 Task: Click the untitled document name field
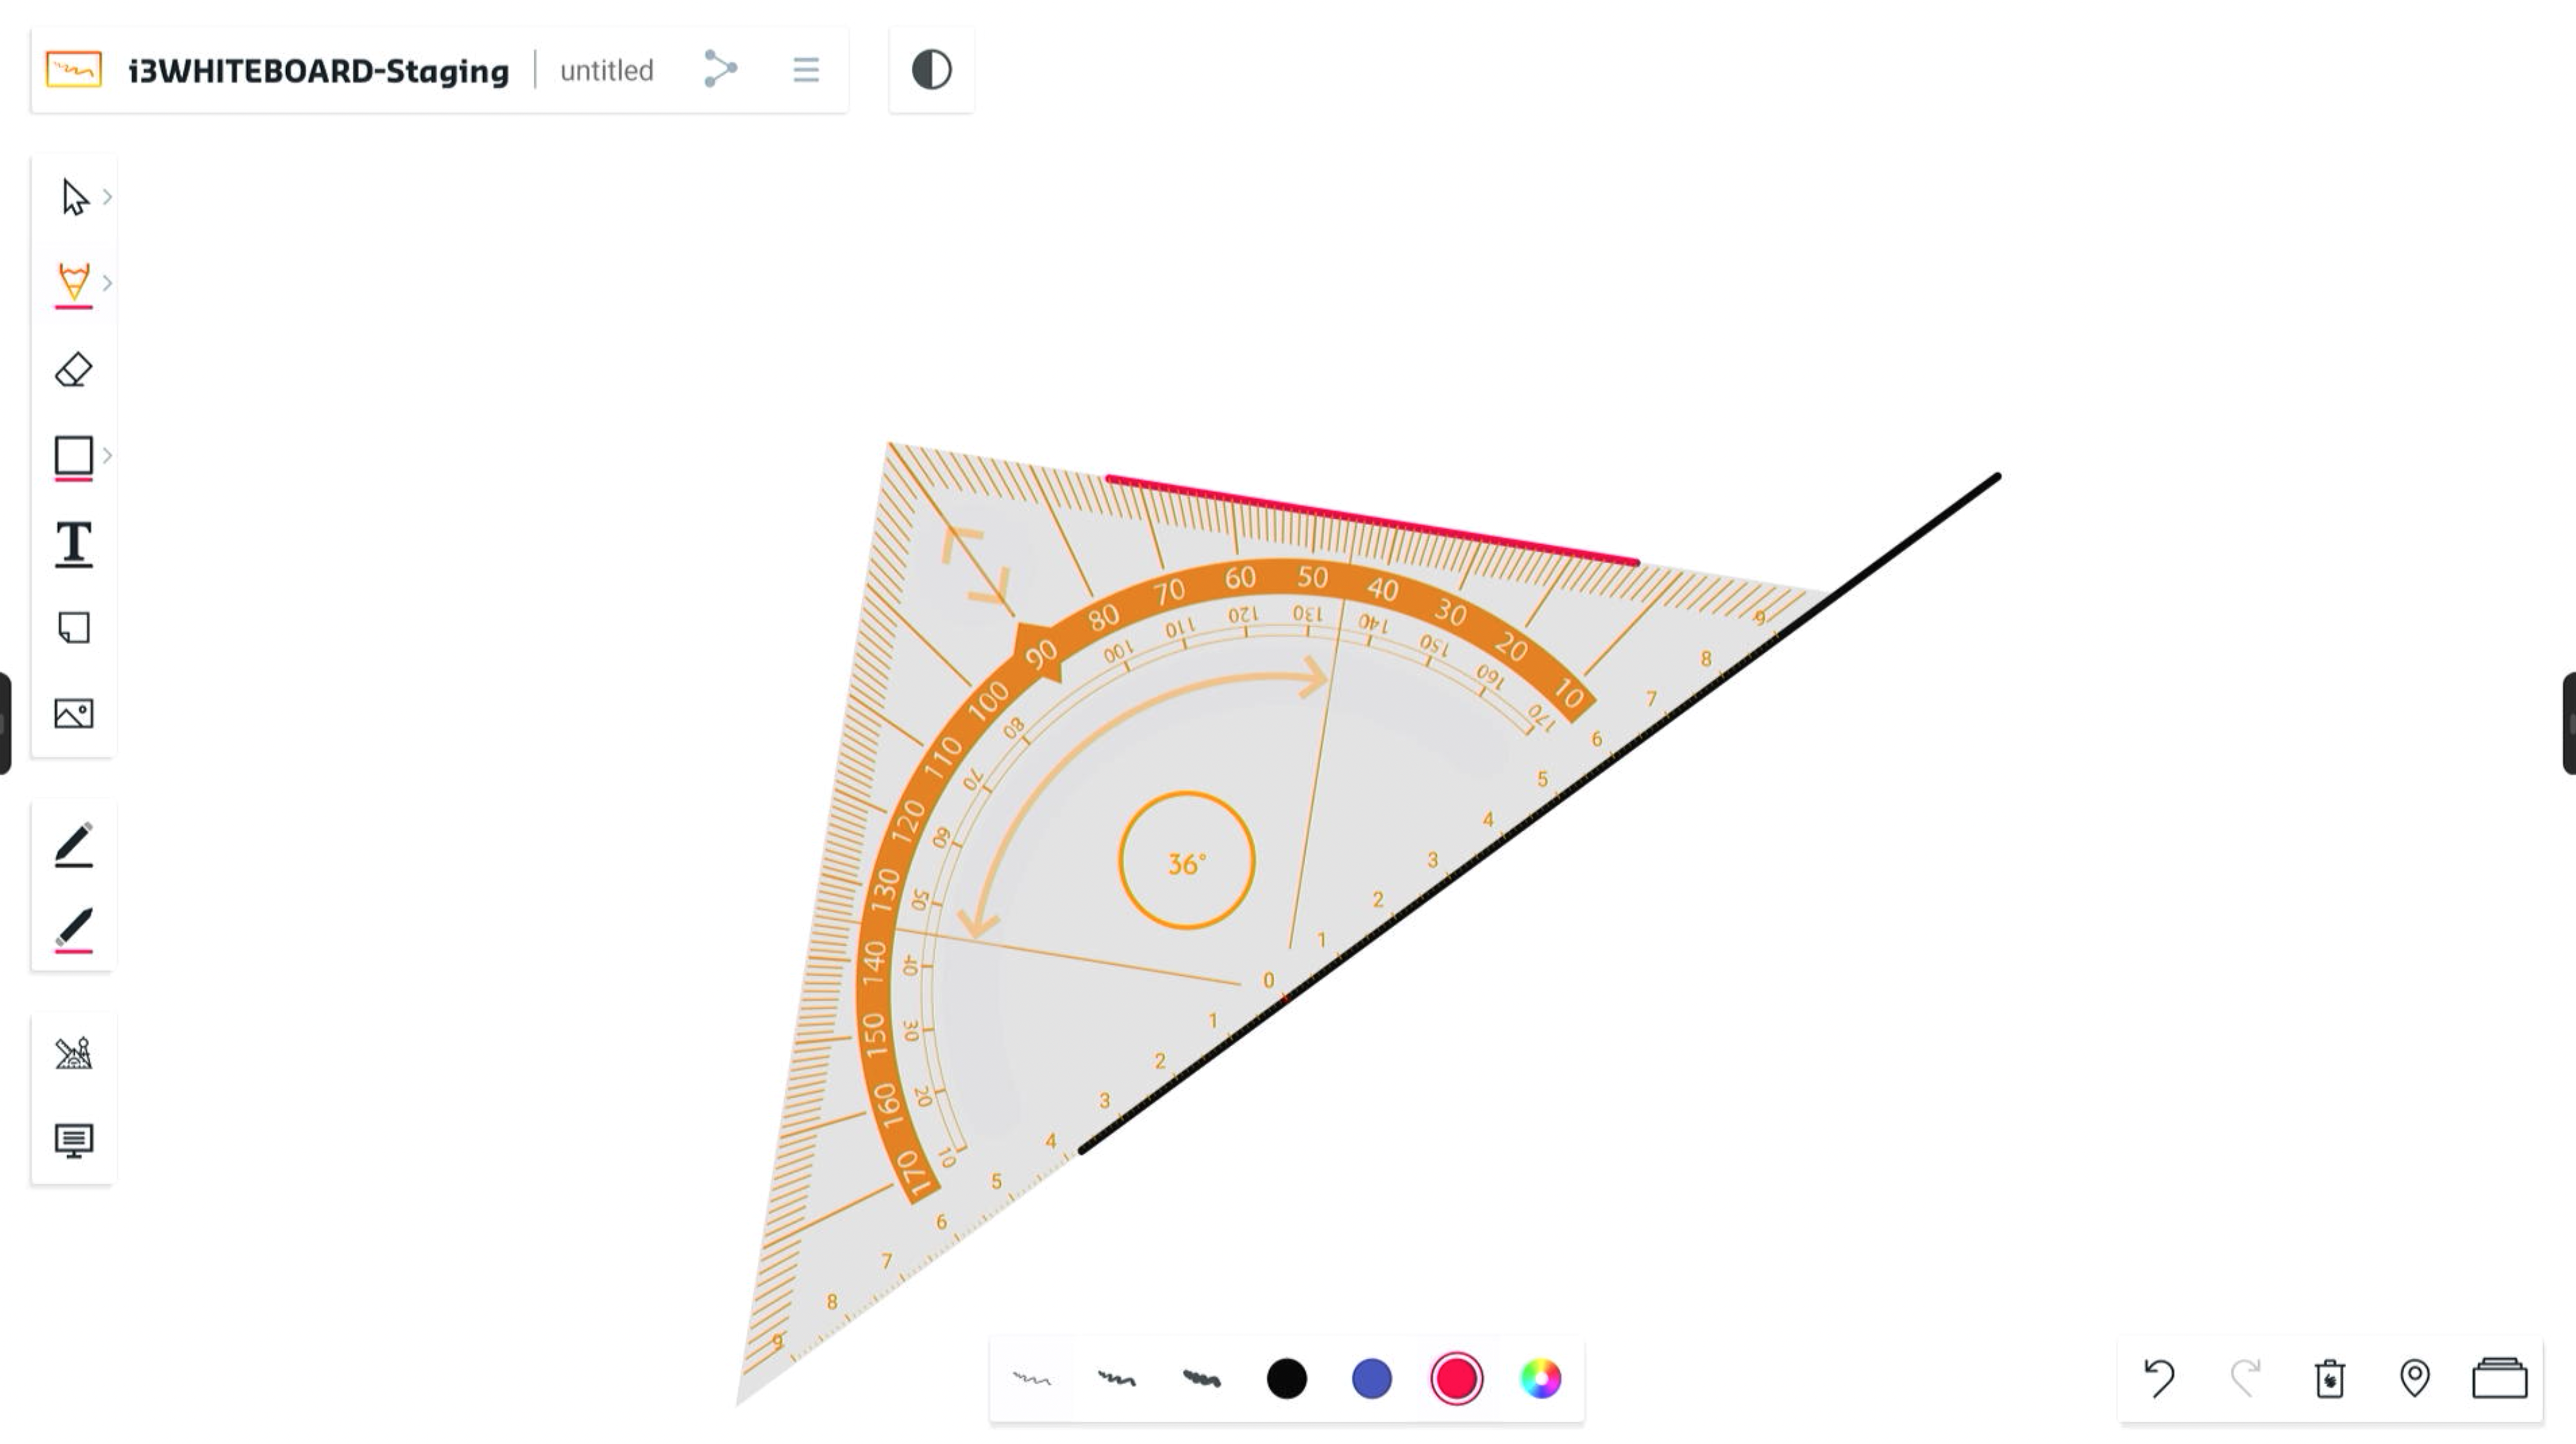607,69
